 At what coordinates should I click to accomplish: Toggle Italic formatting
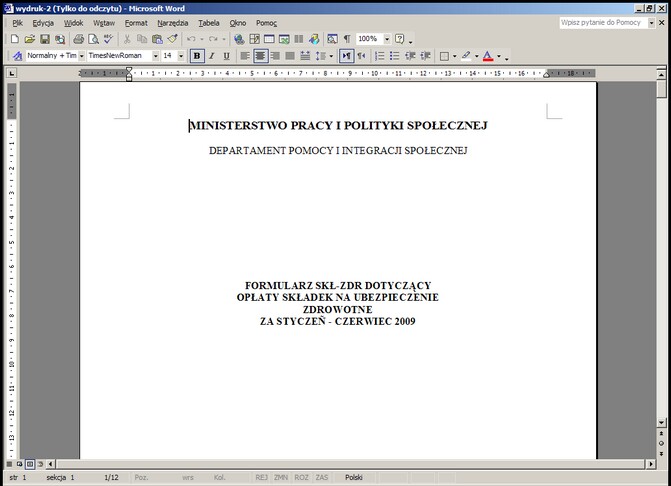click(211, 56)
